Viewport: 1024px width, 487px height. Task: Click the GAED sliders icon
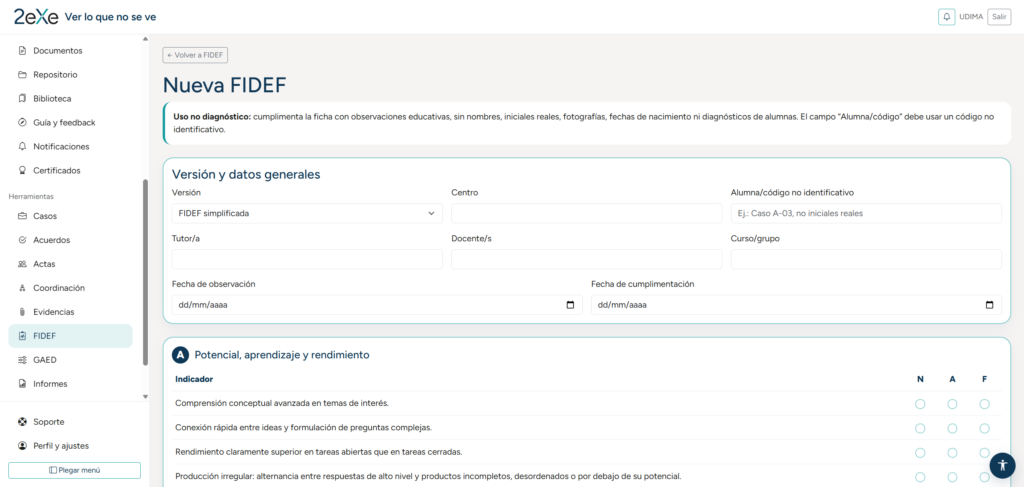(22, 360)
